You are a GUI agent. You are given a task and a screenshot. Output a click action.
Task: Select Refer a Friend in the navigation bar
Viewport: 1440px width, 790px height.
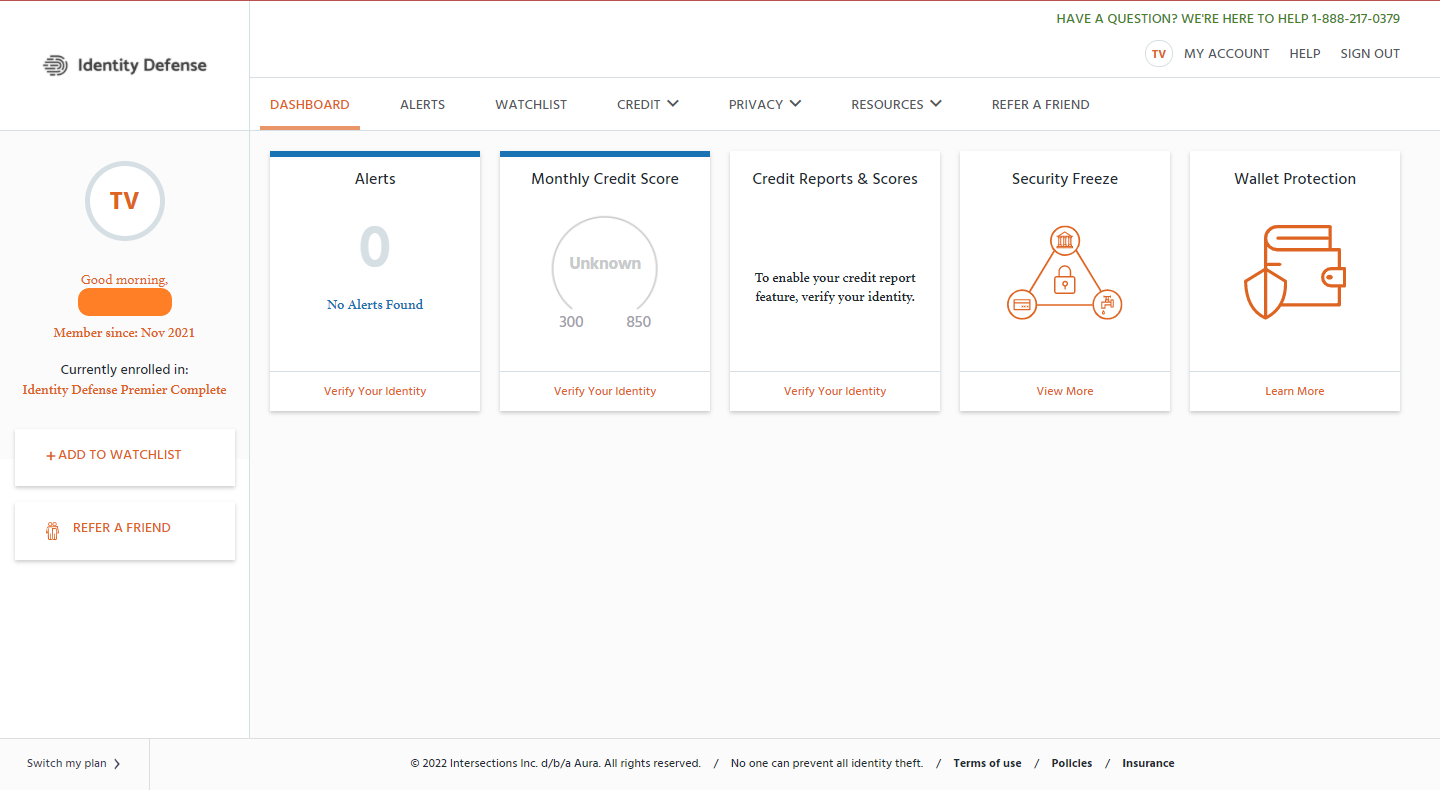(x=1040, y=104)
